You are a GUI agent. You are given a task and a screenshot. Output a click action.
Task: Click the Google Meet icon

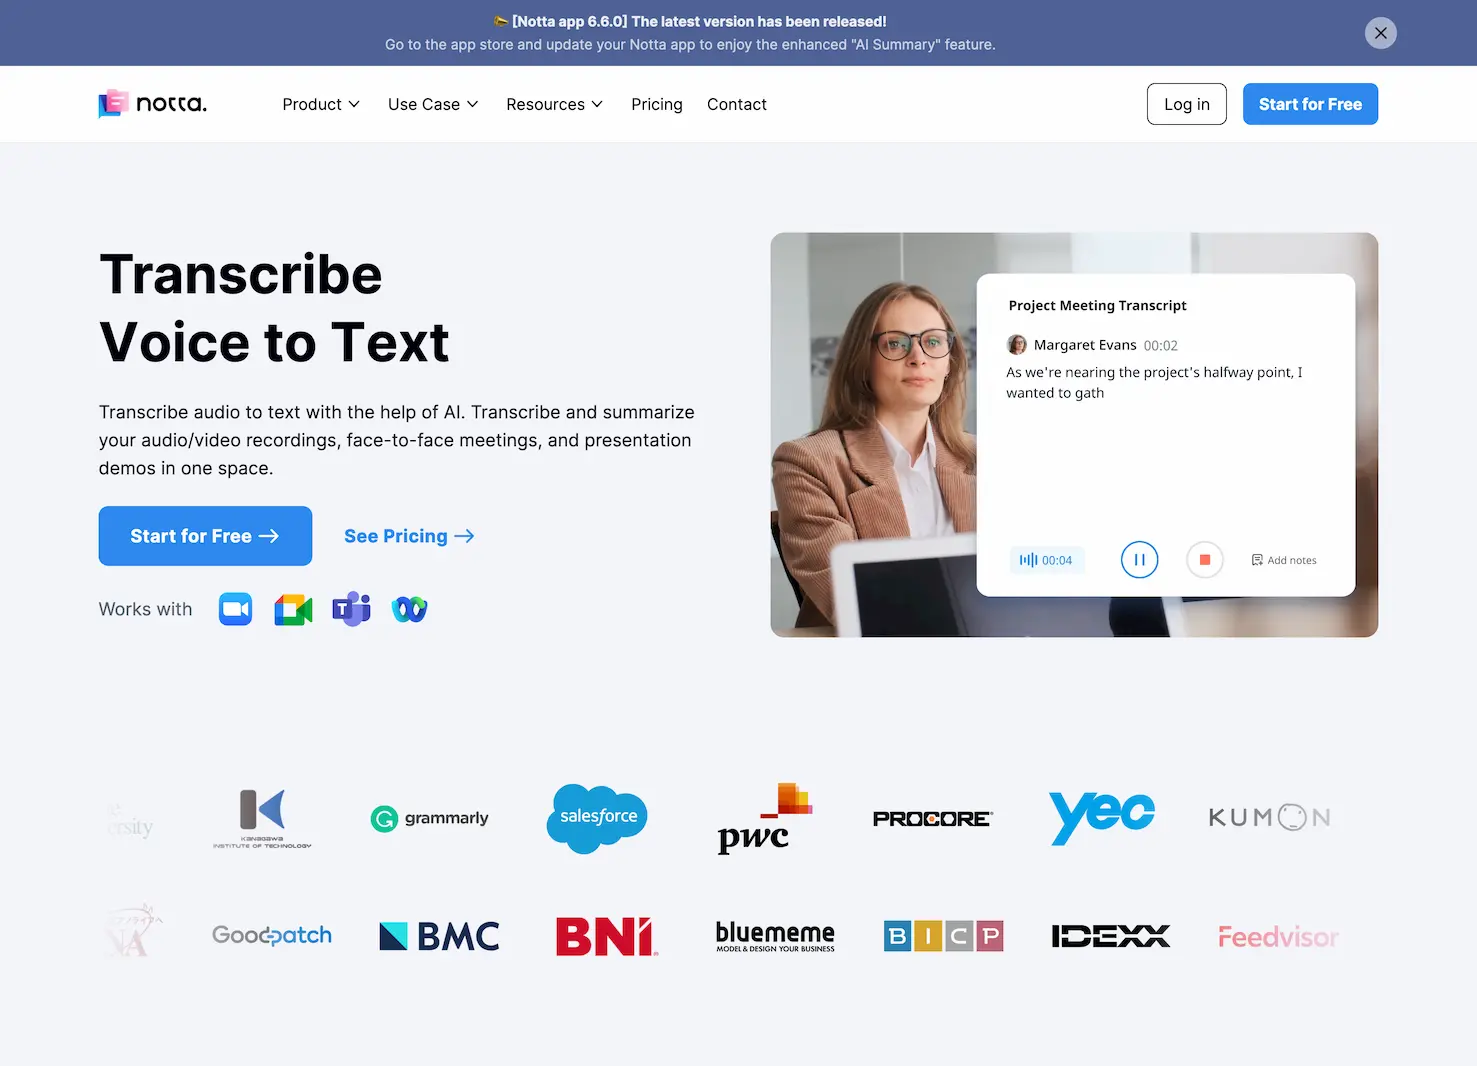point(293,609)
